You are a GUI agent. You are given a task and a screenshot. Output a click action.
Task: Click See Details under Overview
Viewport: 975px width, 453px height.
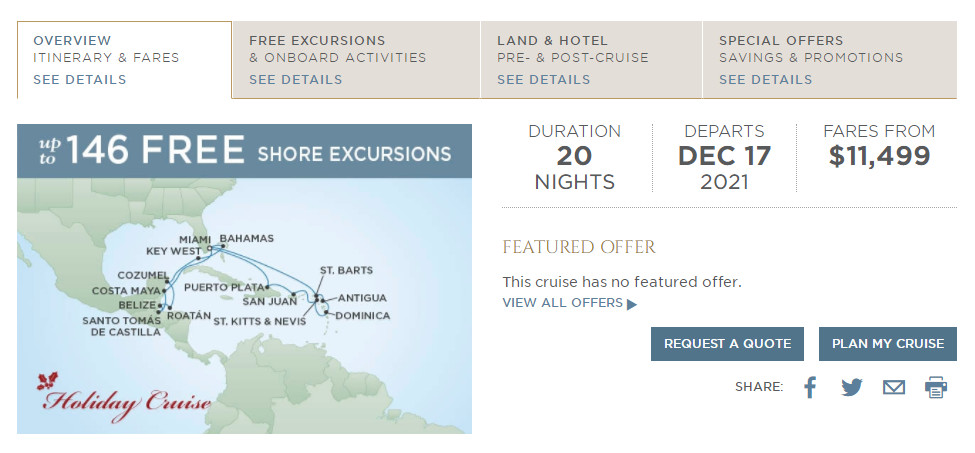tap(80, 80)
